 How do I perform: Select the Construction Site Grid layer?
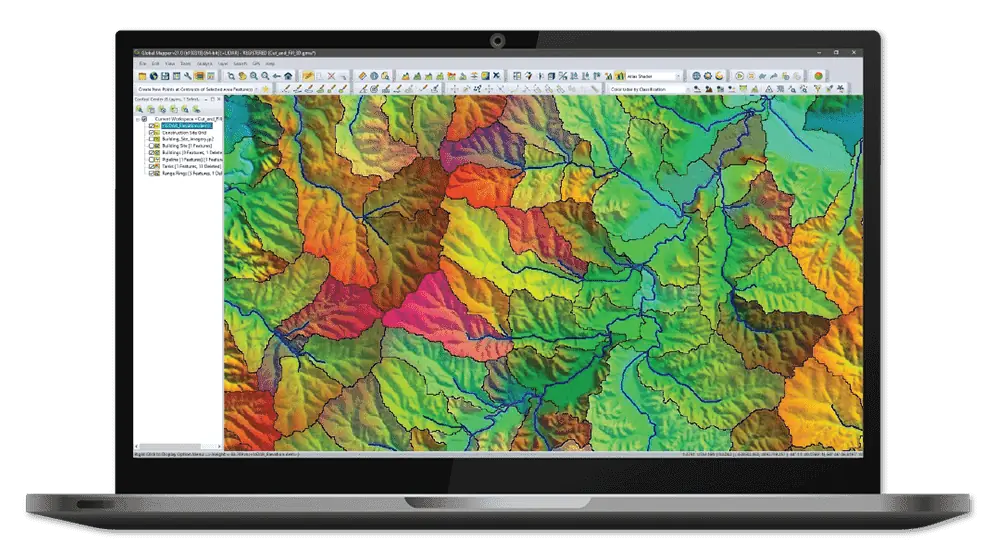[184, 133]
